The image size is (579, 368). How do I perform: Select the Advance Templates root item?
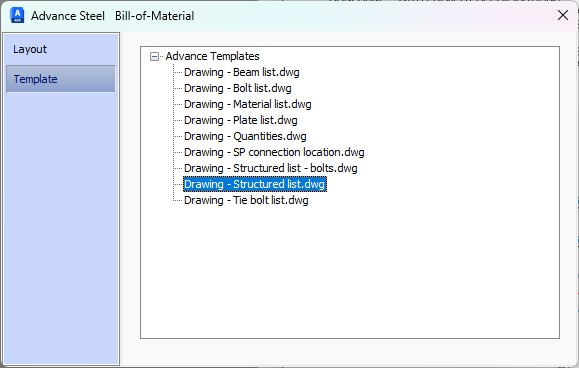pyautogui.click(x=212, y=56)
